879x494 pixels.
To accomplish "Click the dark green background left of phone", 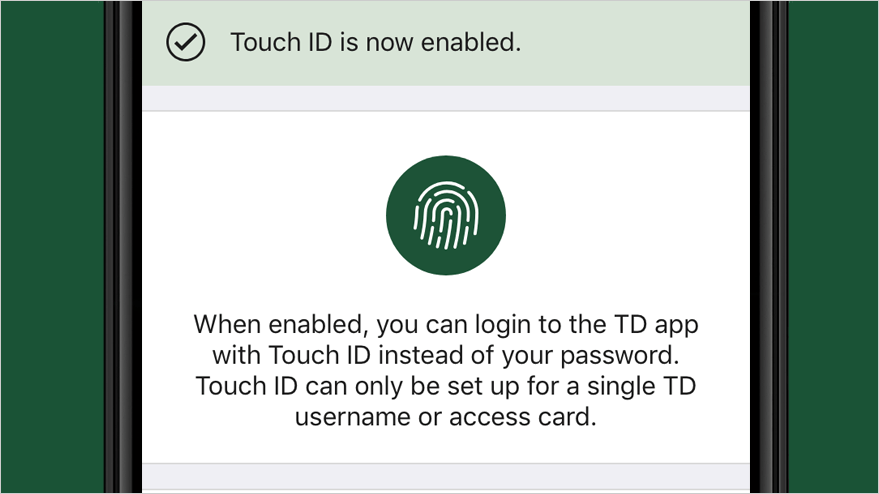I will [52, 247].
